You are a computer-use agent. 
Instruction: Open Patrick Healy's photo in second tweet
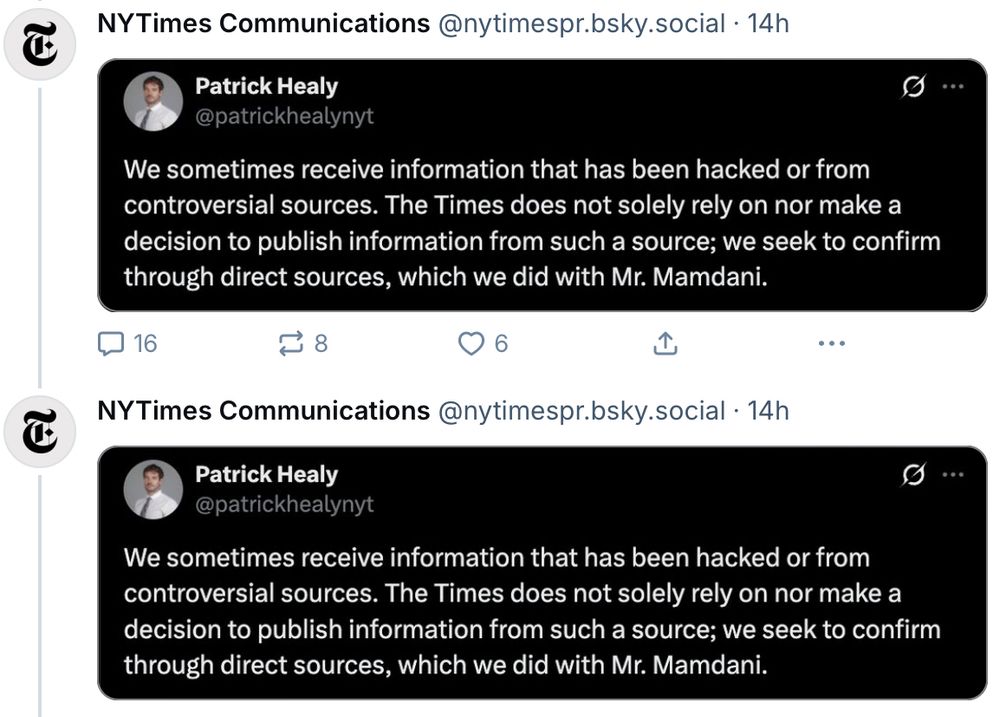point(153,489)
